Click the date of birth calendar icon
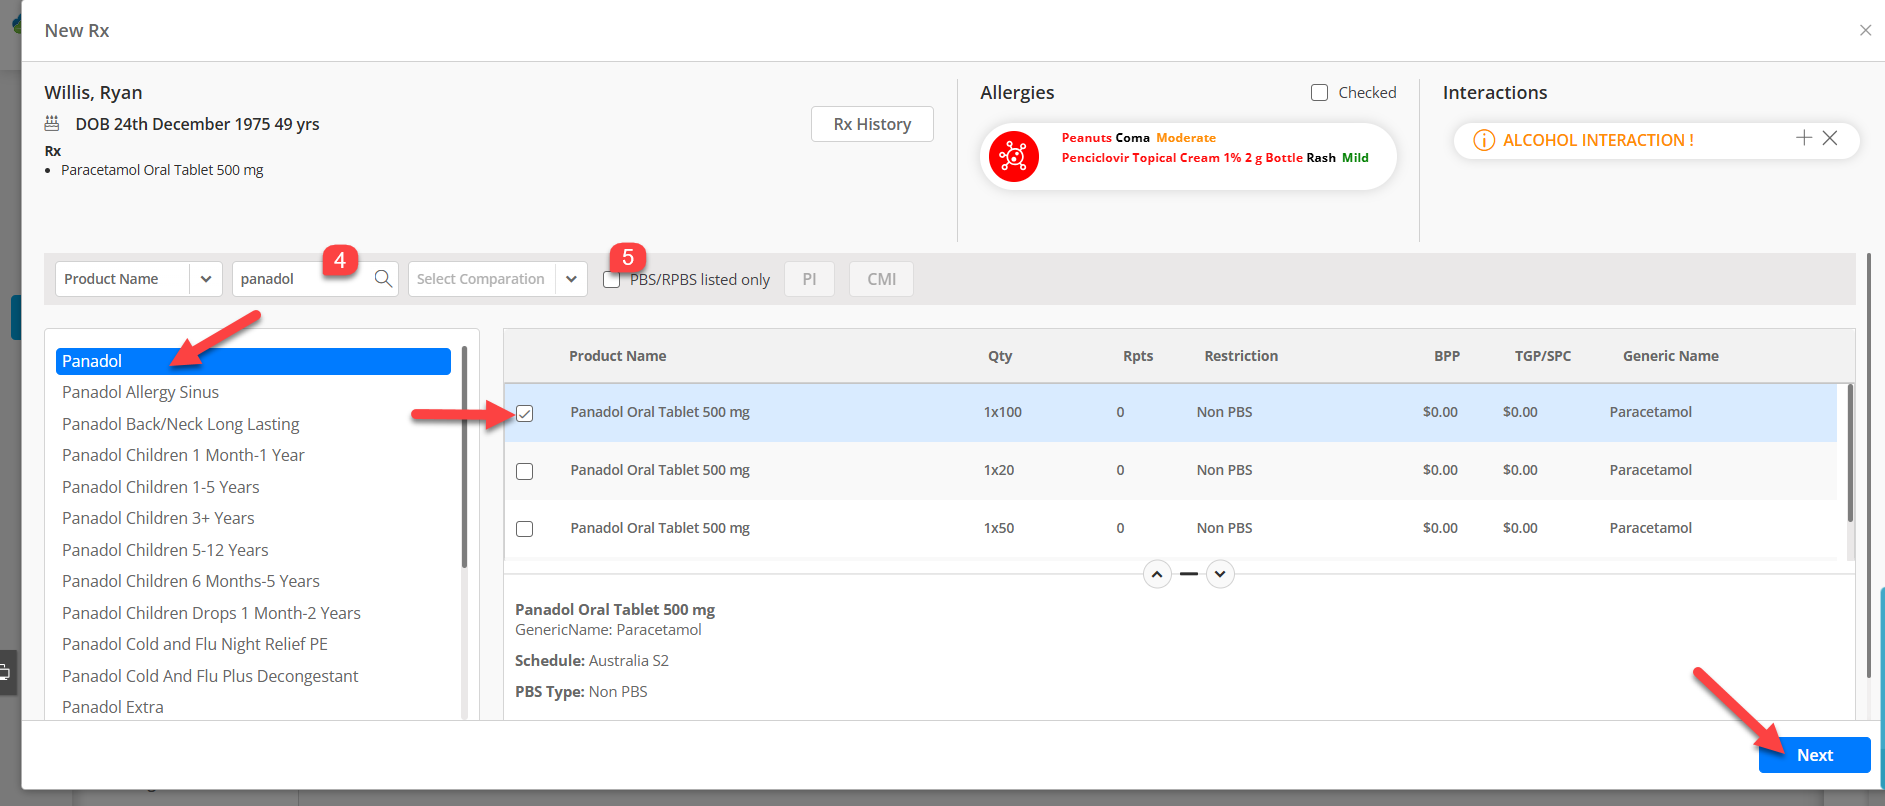Image resolution: width=1885 pixels, height=806 pixels. 52,124
